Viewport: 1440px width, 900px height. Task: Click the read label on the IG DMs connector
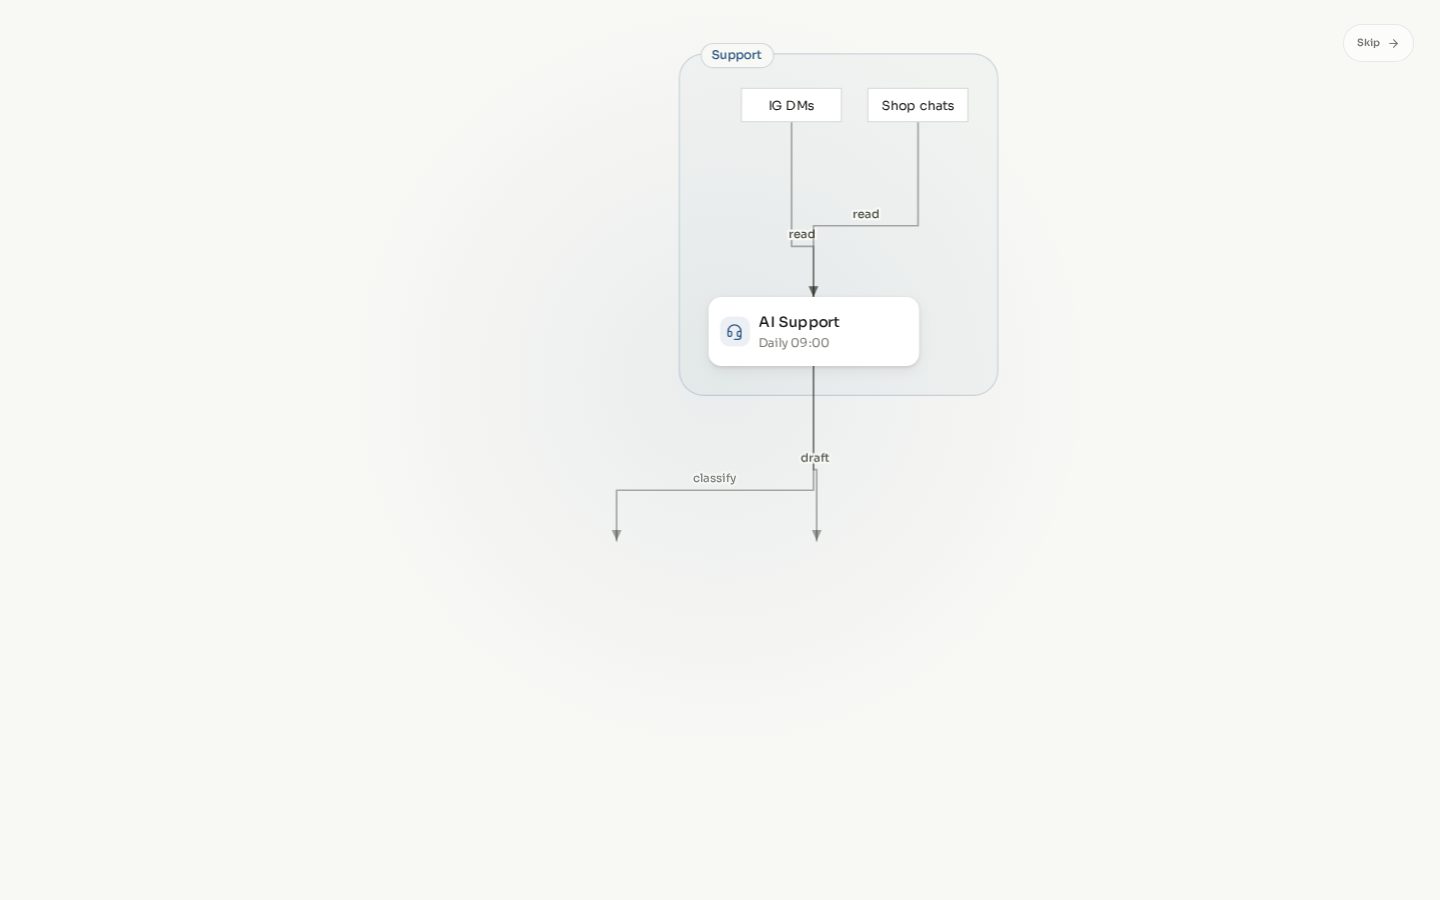click(802, 234)
